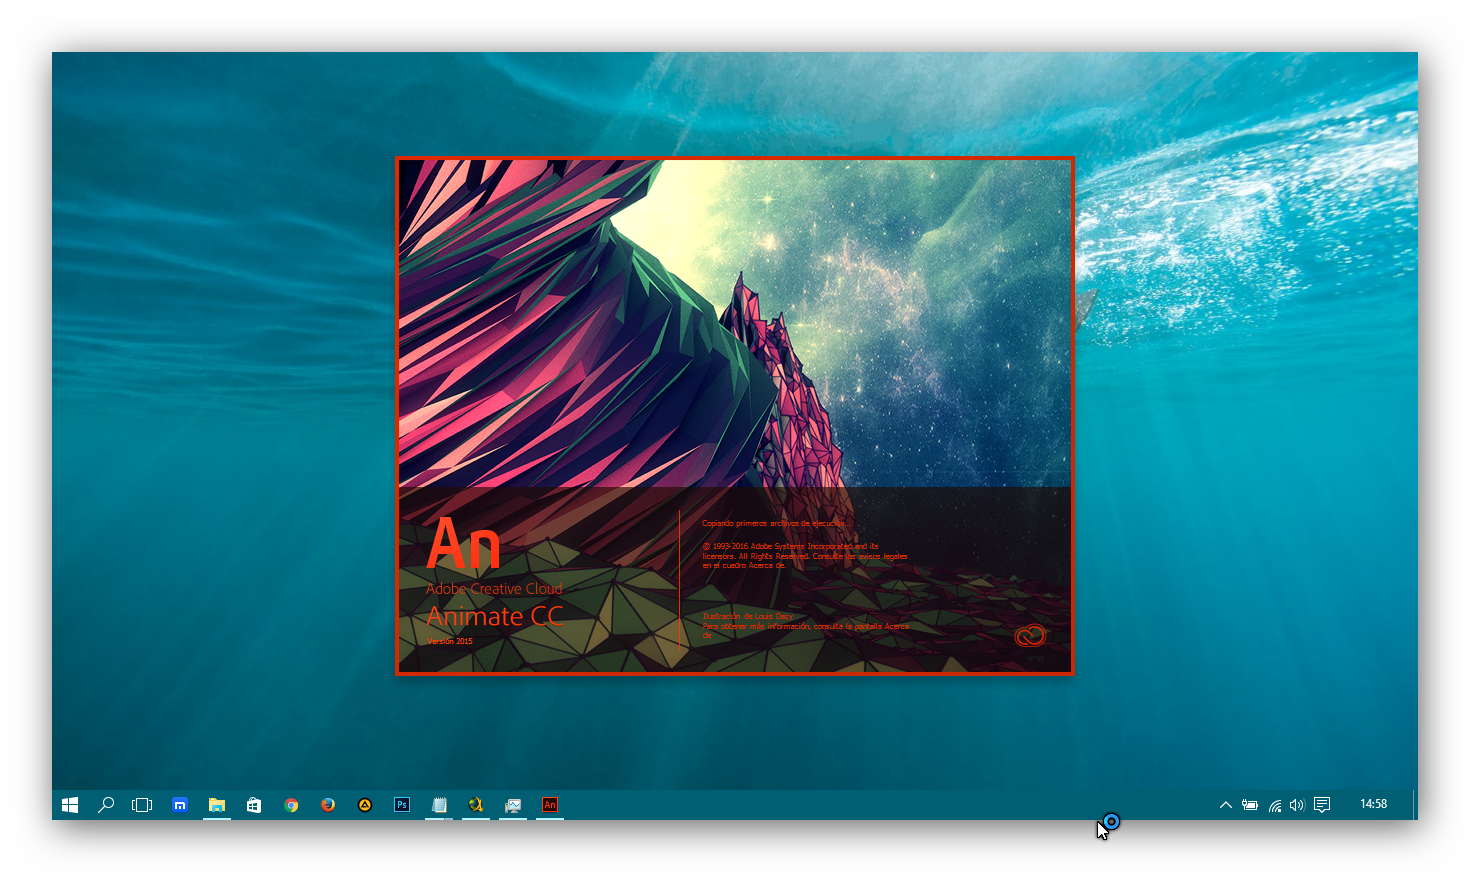
Task: Open the Windows Start menu
Action: click(x=70, y=805)
